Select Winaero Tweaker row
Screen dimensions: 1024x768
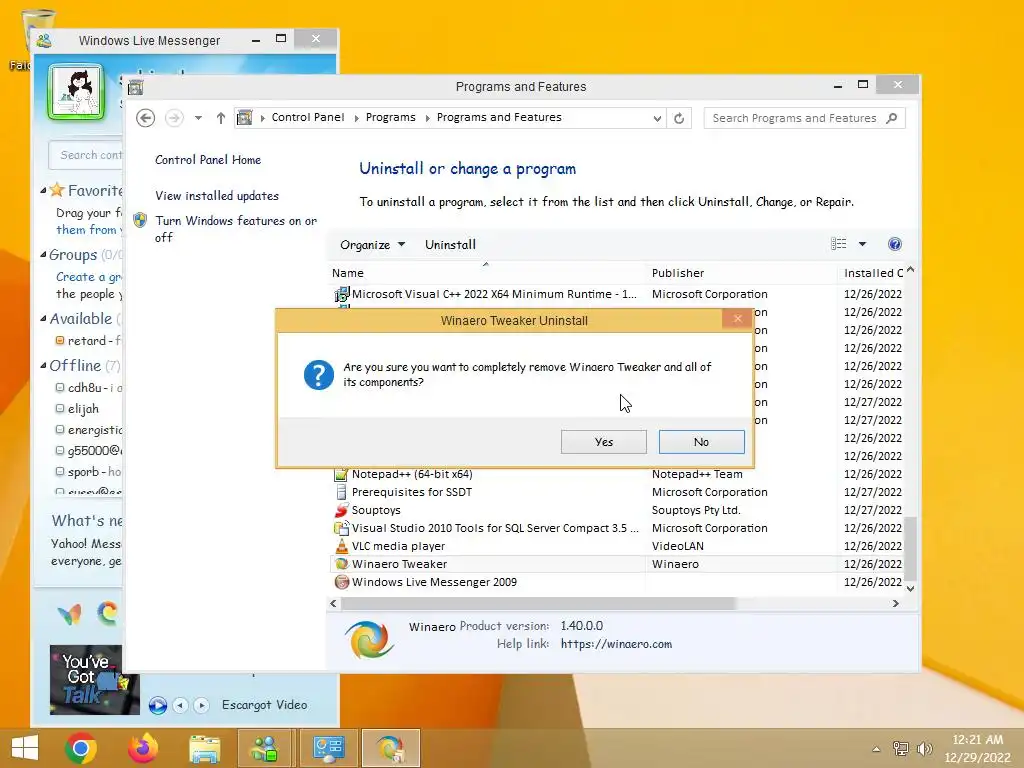pos(616,564)
